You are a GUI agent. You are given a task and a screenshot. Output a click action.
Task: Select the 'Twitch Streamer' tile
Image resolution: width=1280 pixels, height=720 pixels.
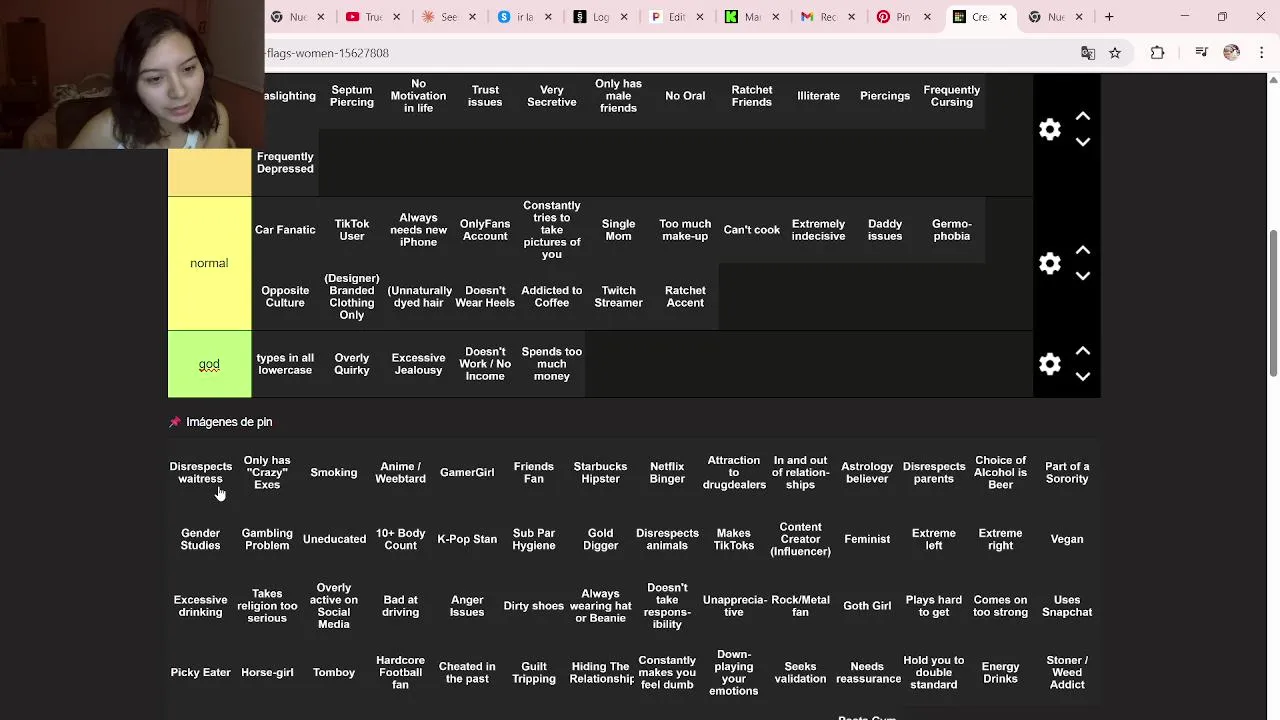pos(618,297)
